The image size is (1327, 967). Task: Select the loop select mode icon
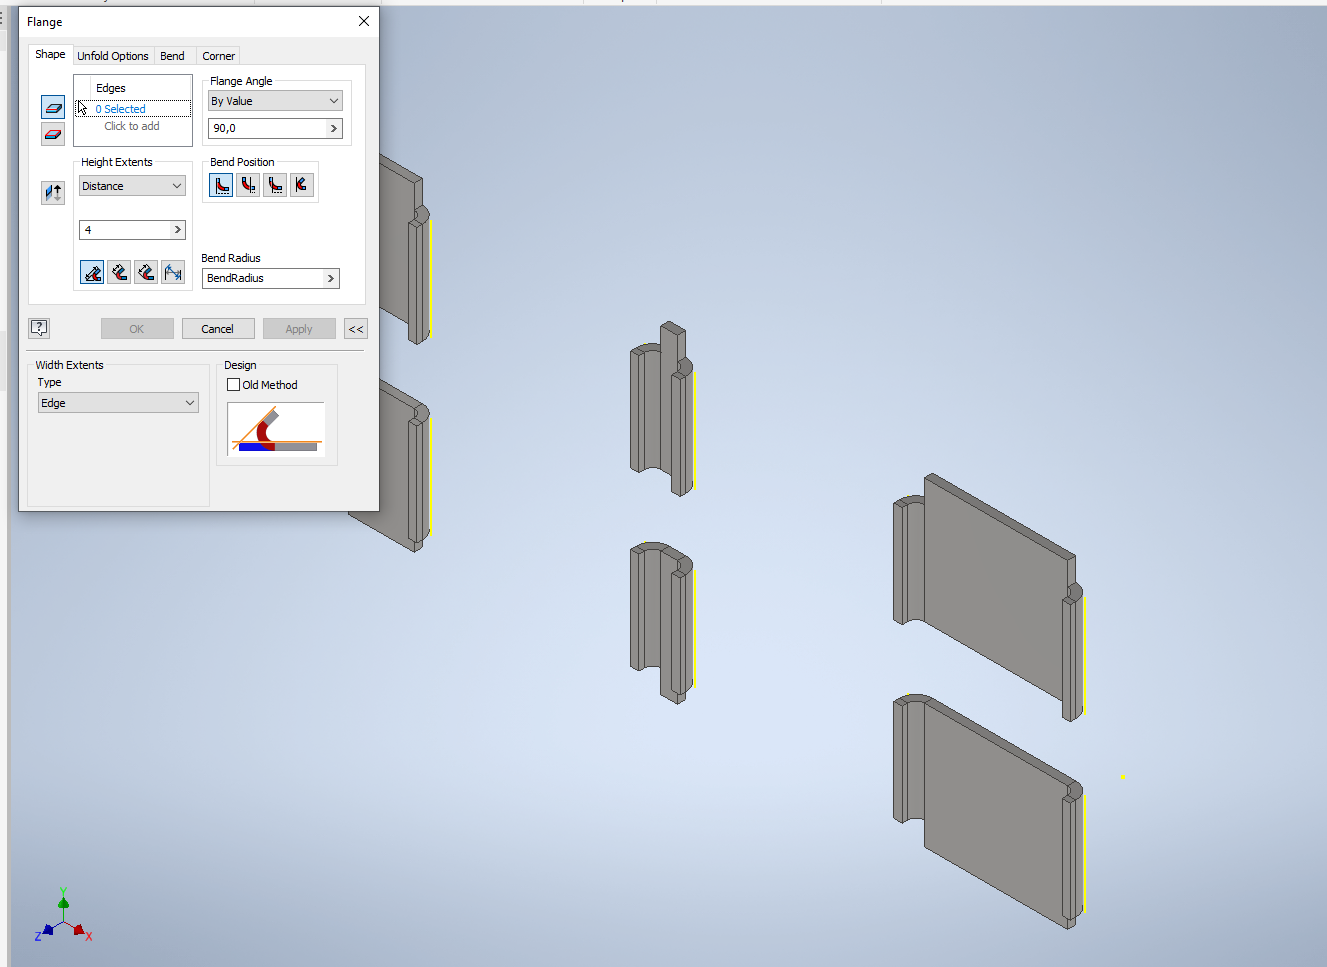53,134
